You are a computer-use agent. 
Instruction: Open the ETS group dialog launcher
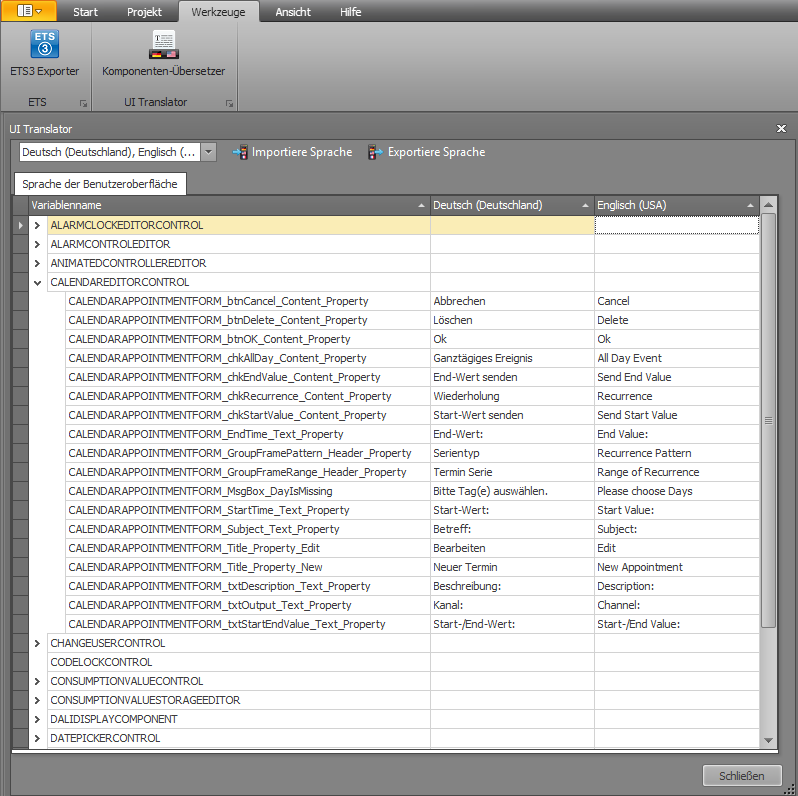click(83, 103)
